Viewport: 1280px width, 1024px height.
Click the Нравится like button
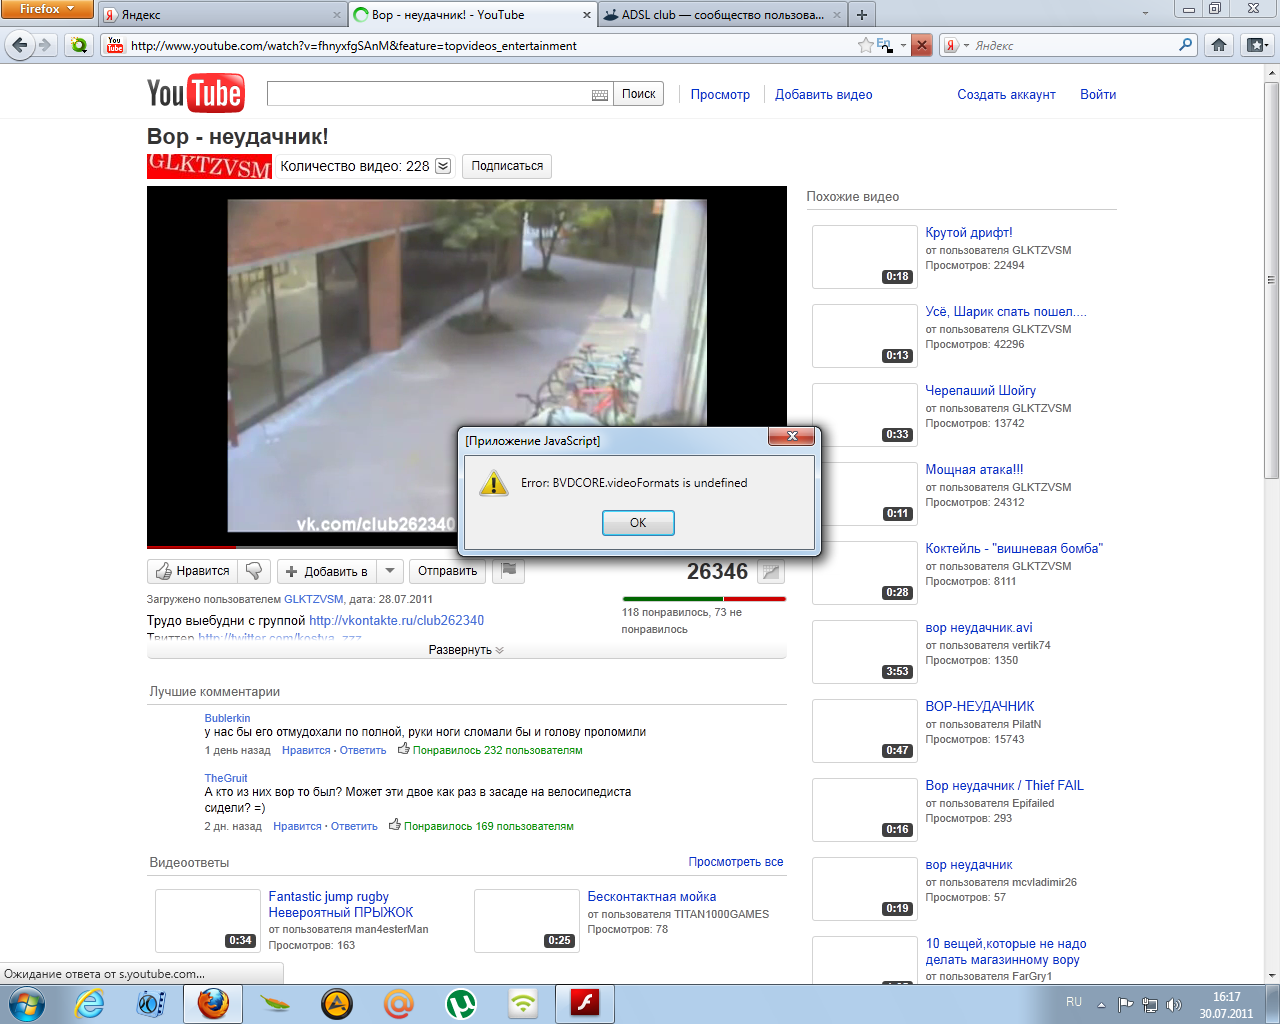point(193,571)
